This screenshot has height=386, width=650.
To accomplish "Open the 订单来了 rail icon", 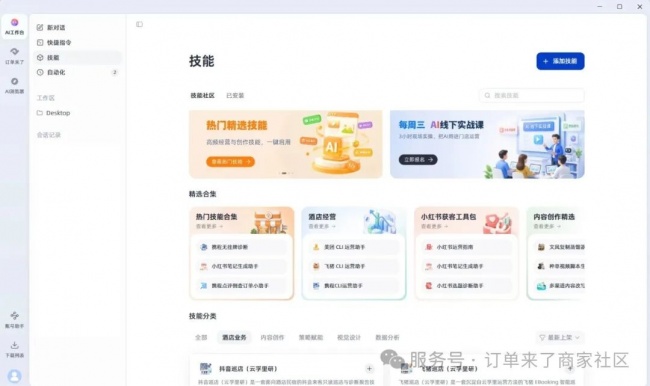I will (15, 56).
